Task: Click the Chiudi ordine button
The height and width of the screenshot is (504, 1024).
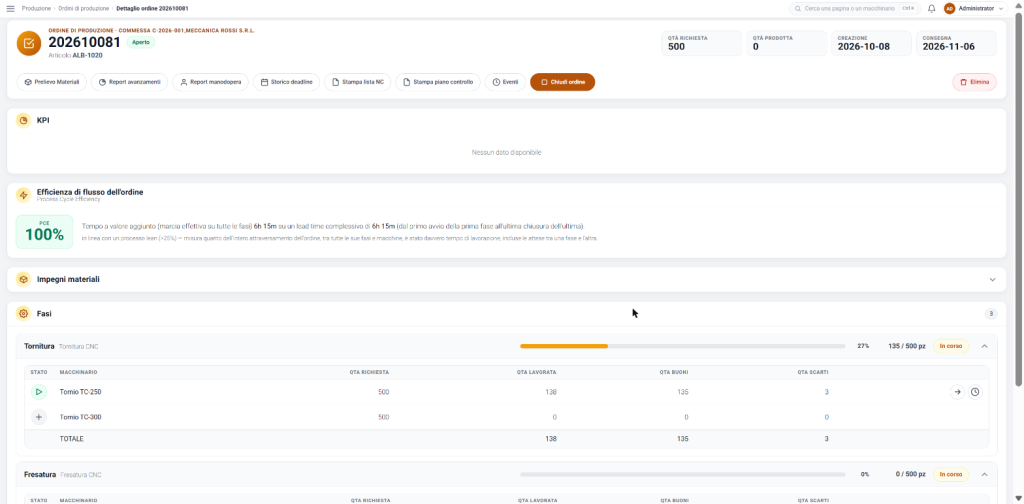Action: (562, 82)
